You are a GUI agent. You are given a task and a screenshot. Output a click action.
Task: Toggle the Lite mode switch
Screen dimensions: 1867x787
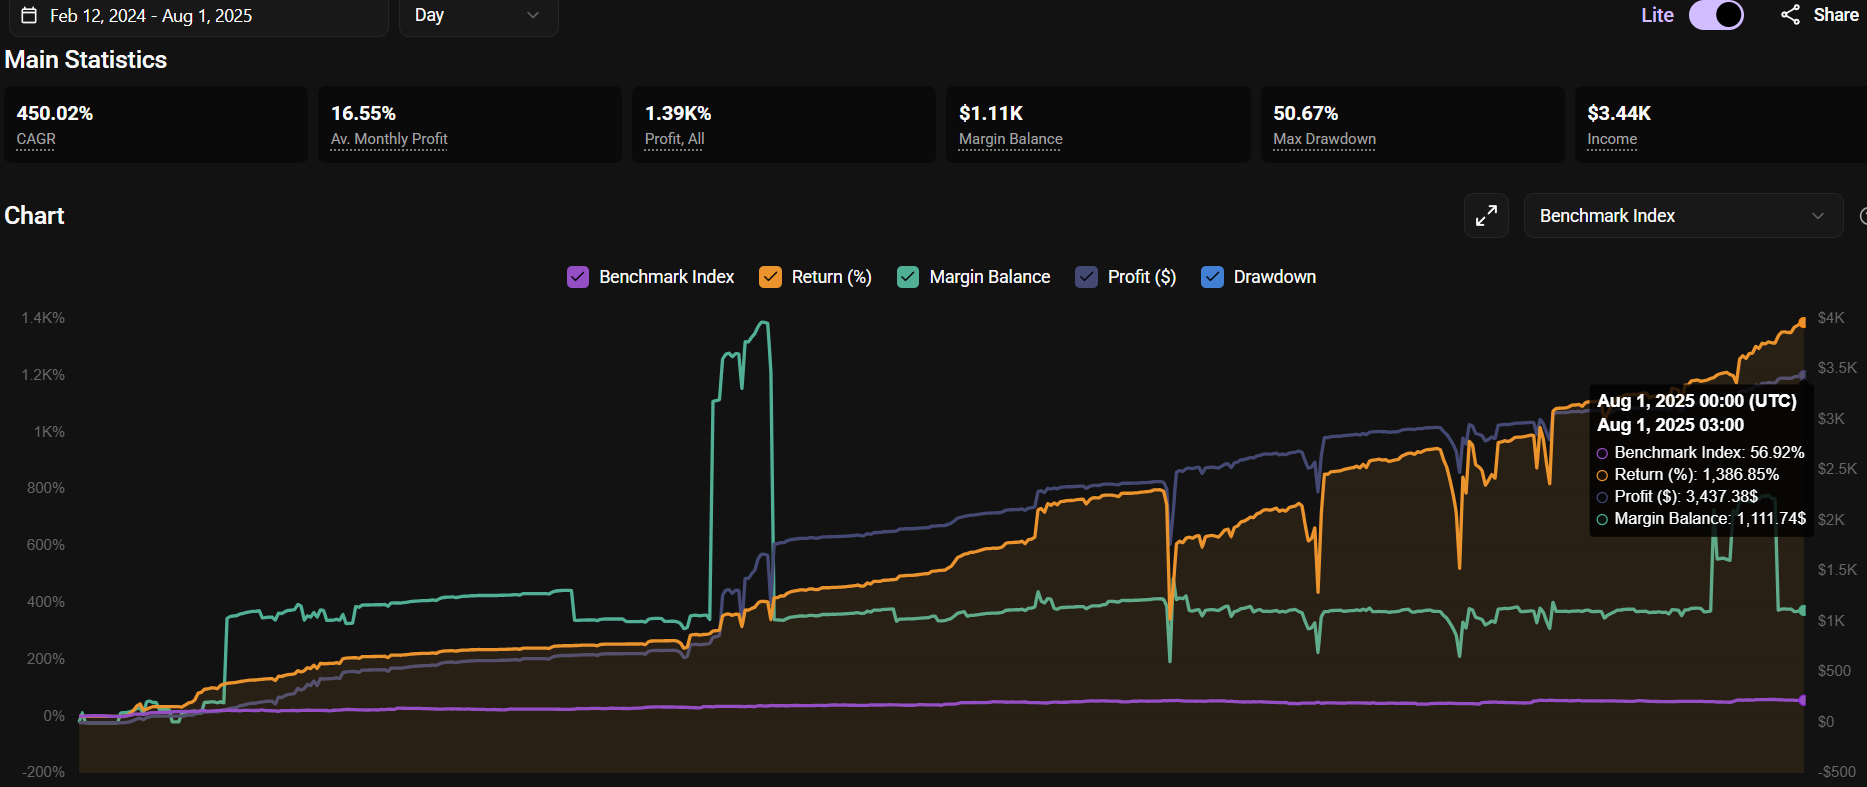coord(1716,15)
